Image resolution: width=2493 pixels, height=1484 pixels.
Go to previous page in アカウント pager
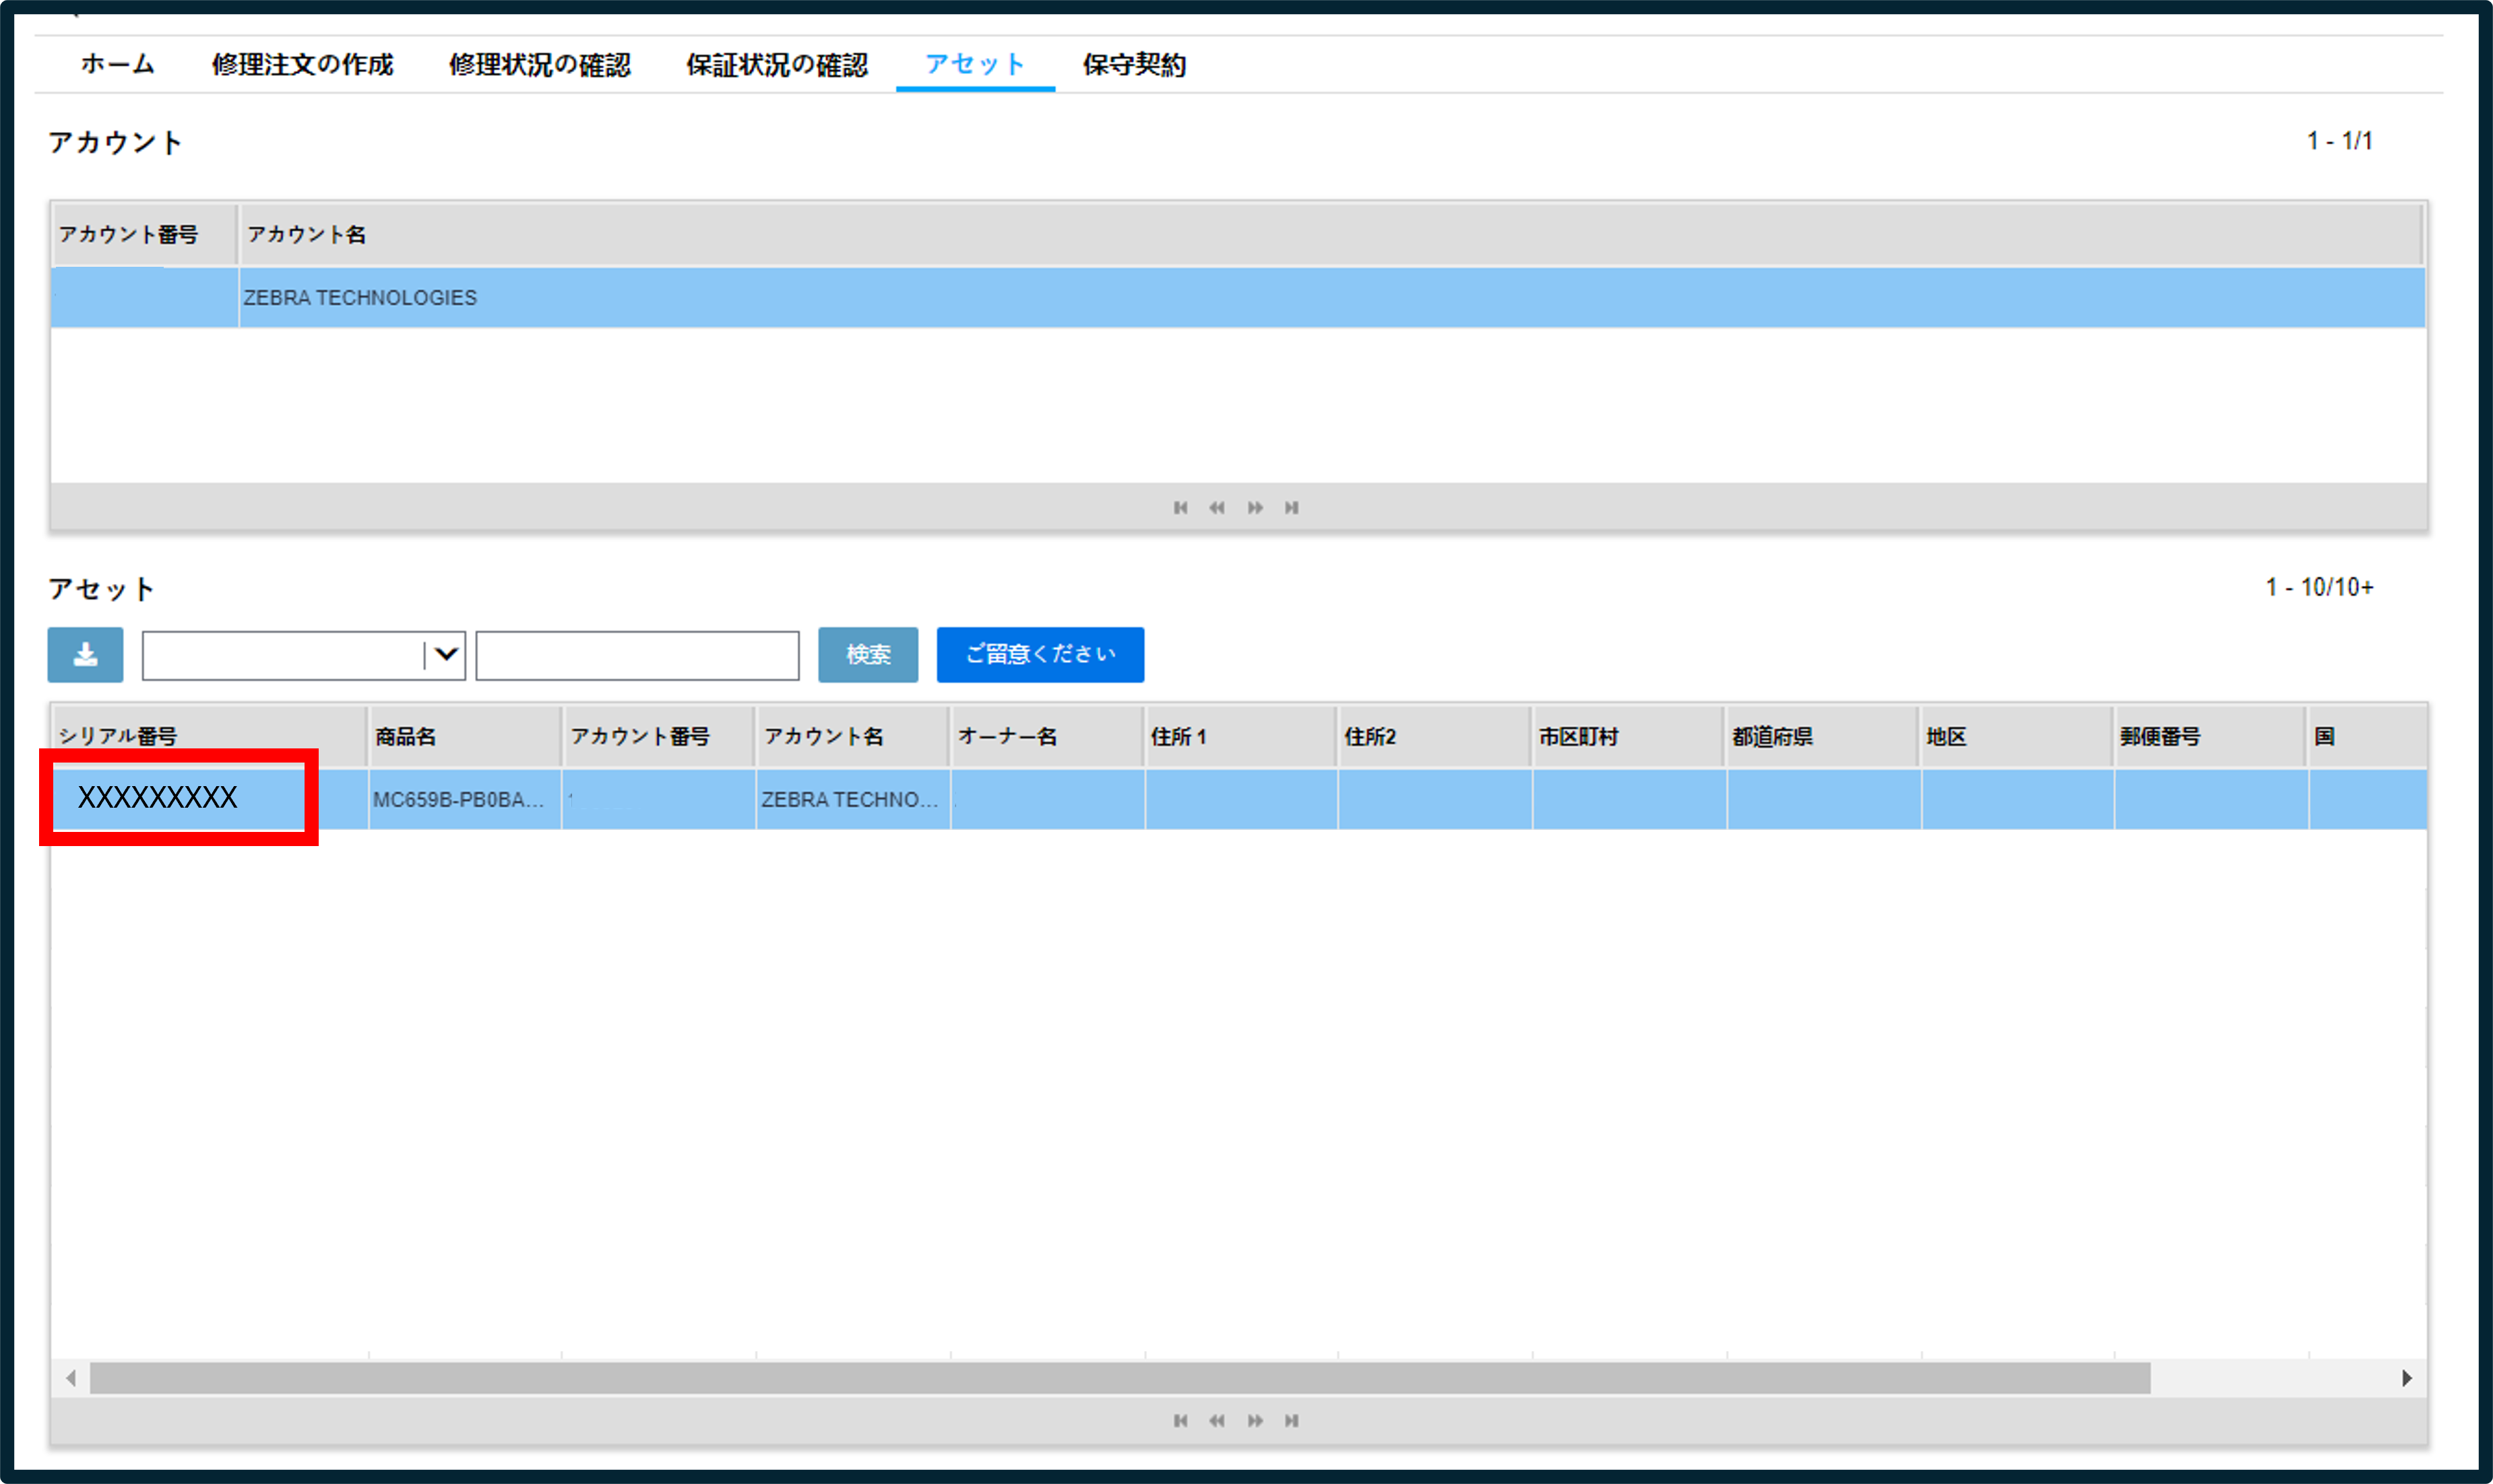(1217, 508)
